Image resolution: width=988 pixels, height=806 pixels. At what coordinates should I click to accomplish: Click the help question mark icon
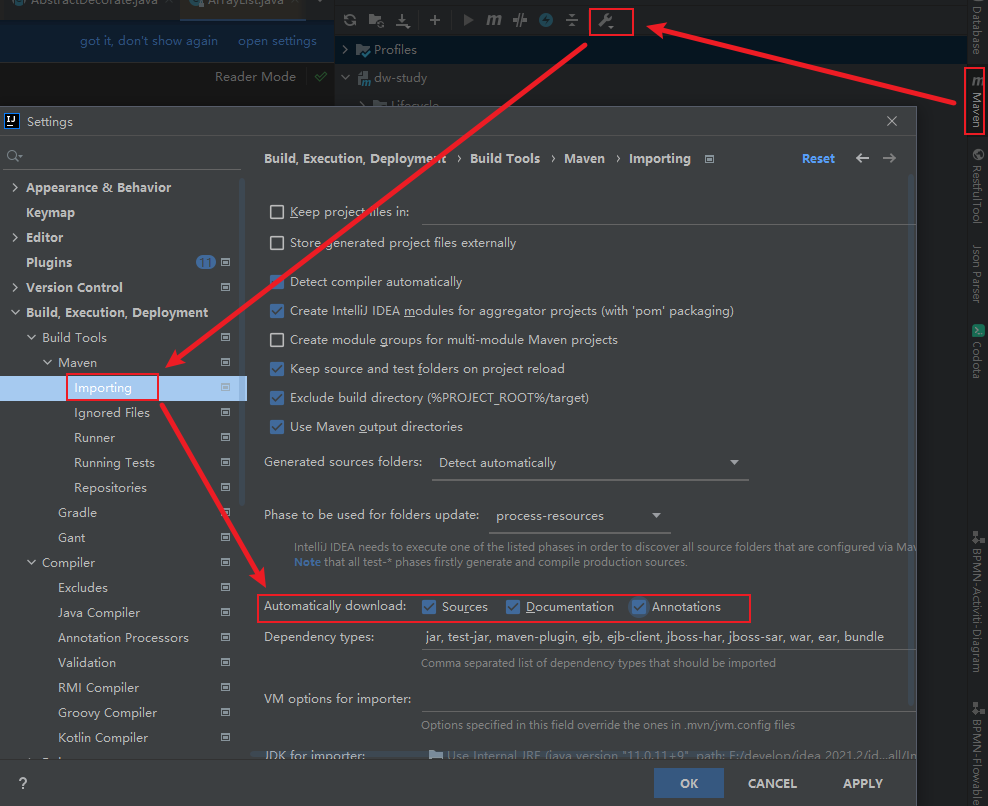pyautogui.click(x=23, y=783)
